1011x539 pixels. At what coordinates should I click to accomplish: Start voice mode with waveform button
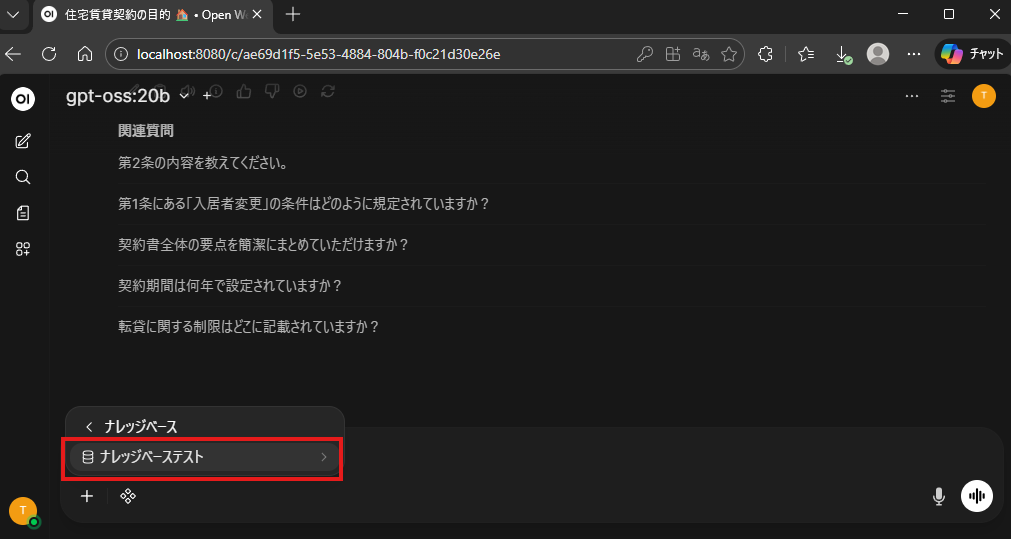point(976,496)
